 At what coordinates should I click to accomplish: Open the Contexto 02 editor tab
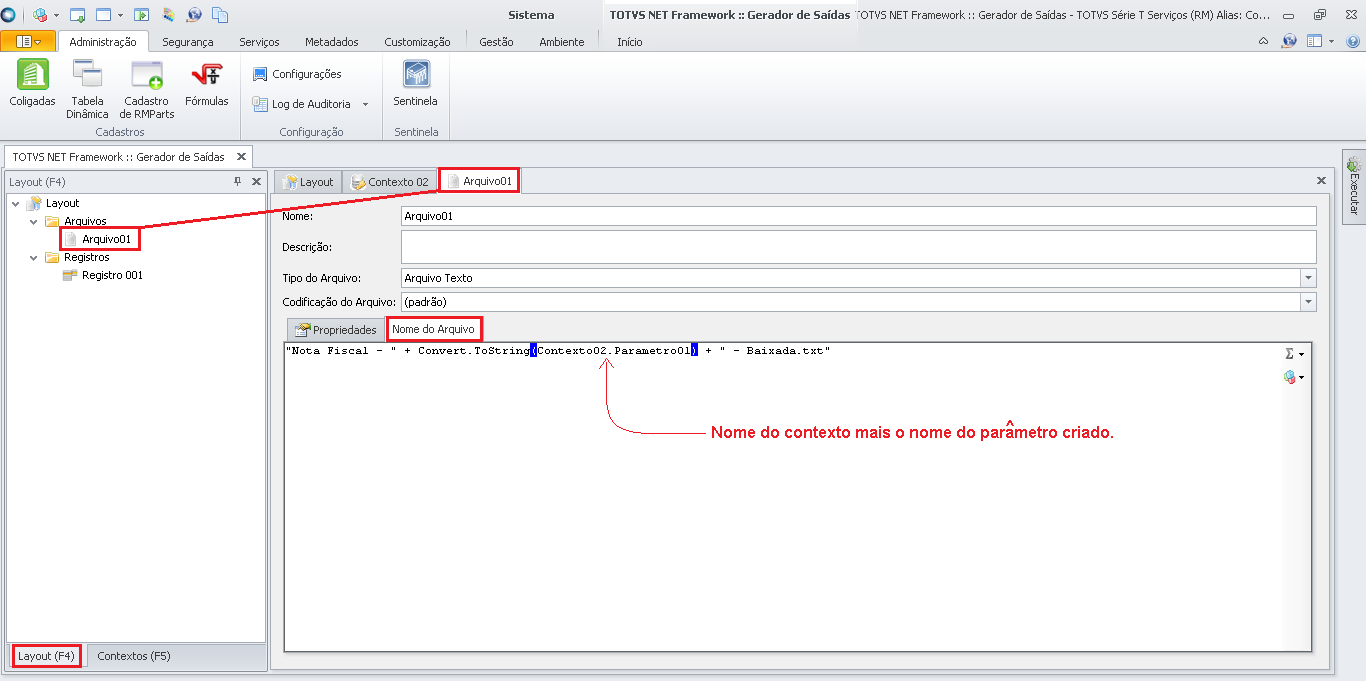pyautogui.click(x=390, y=182)
